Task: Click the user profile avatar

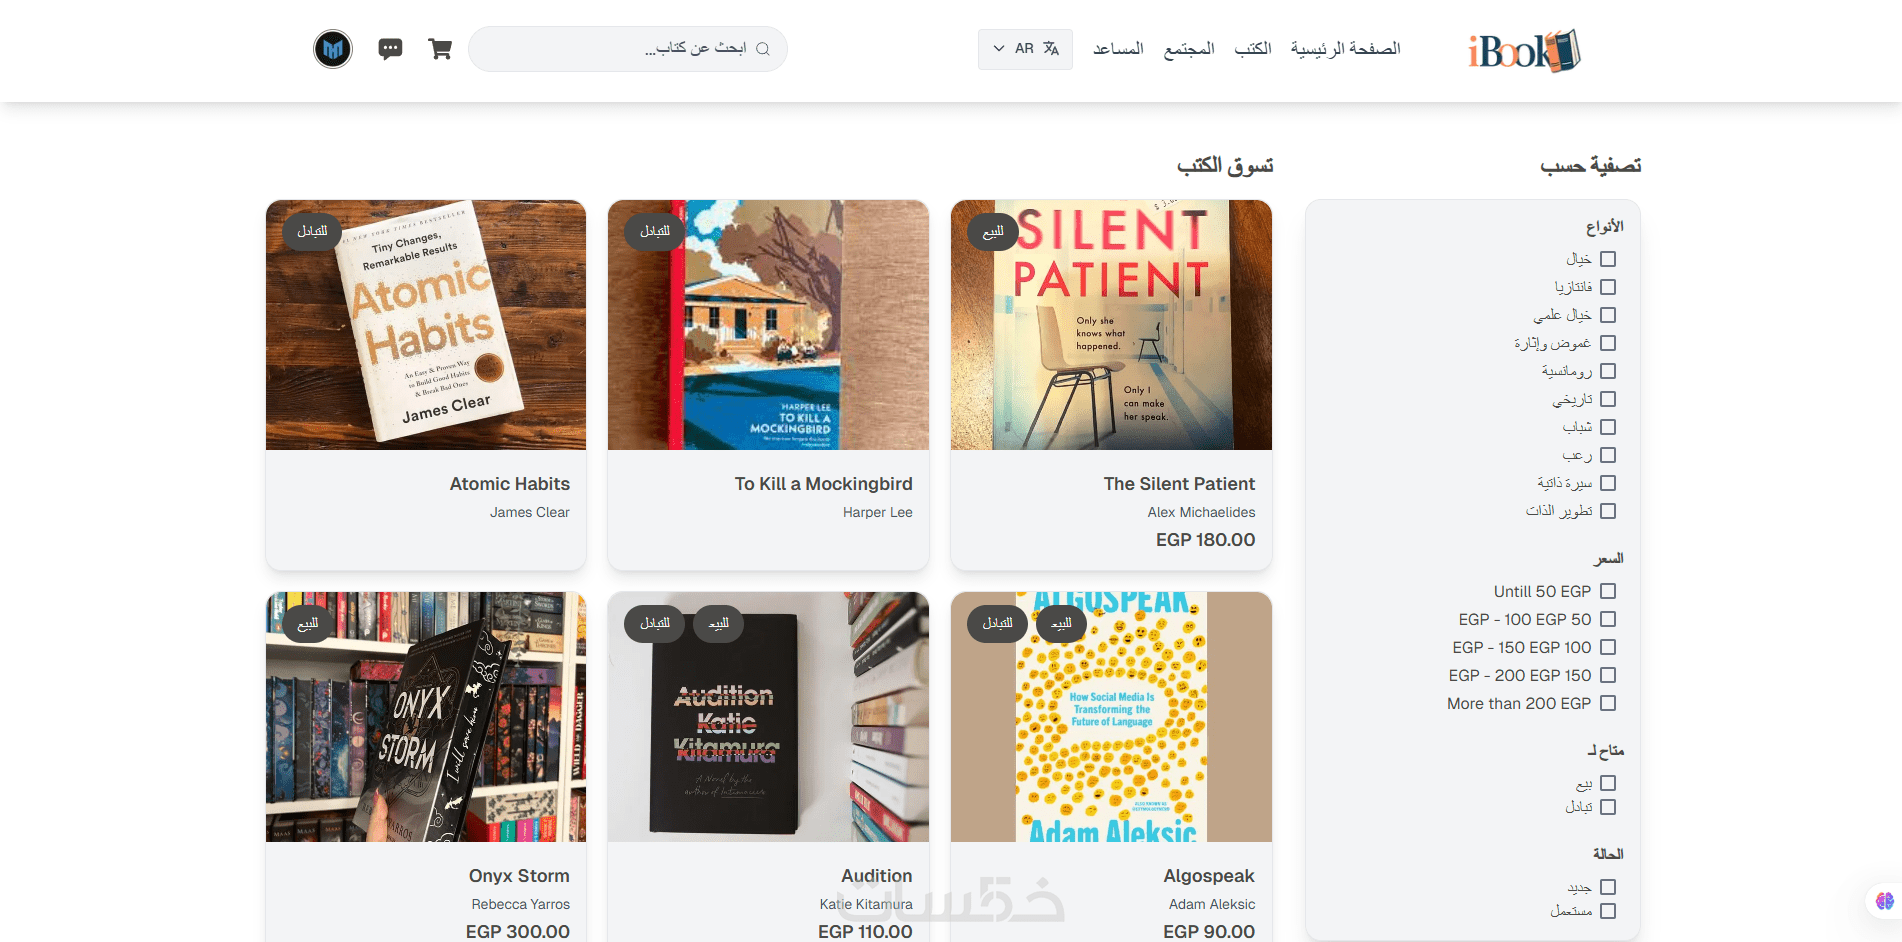Action: point(333,49)
